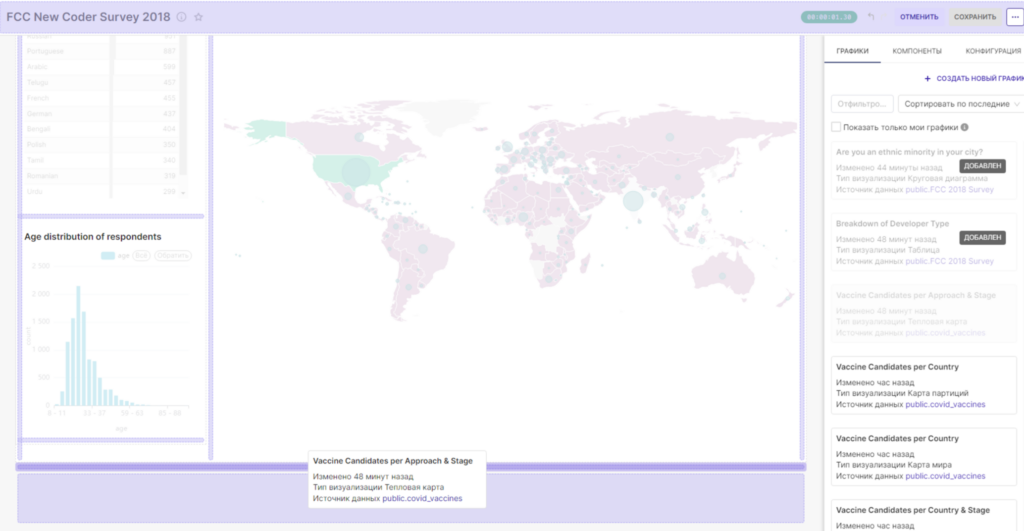Click the small scroll-down arrow in language table
This screenshot has height=531, width=1024.
coord(183,193)
